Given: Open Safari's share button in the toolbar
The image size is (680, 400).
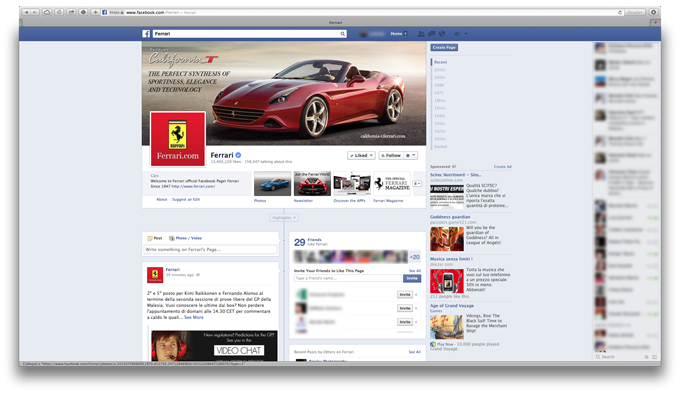Looking at the screenshot, I should pos(71,12).
